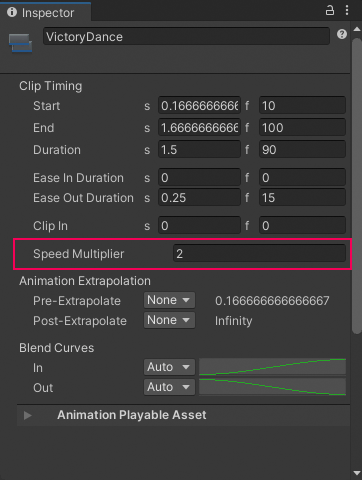Open help reference question mark icon

342,34
